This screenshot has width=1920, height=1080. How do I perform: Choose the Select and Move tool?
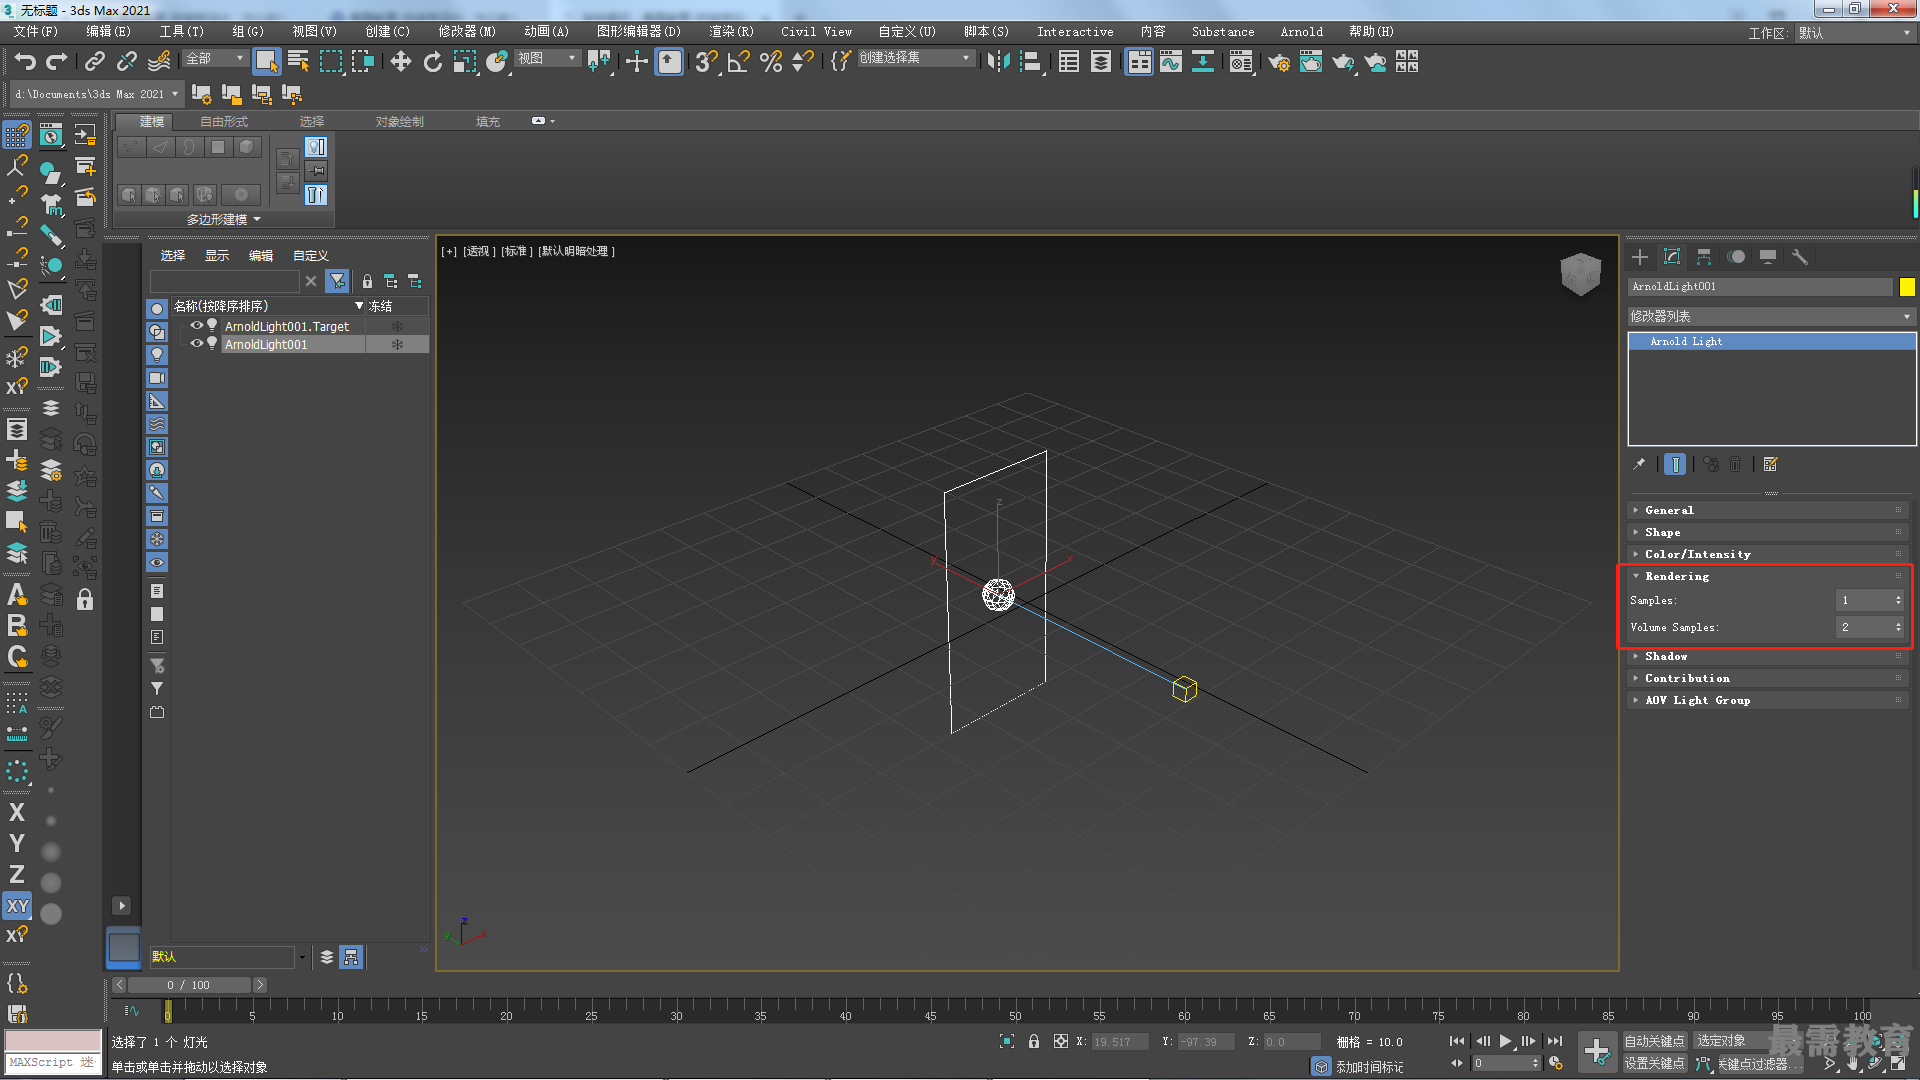point(400,62)
